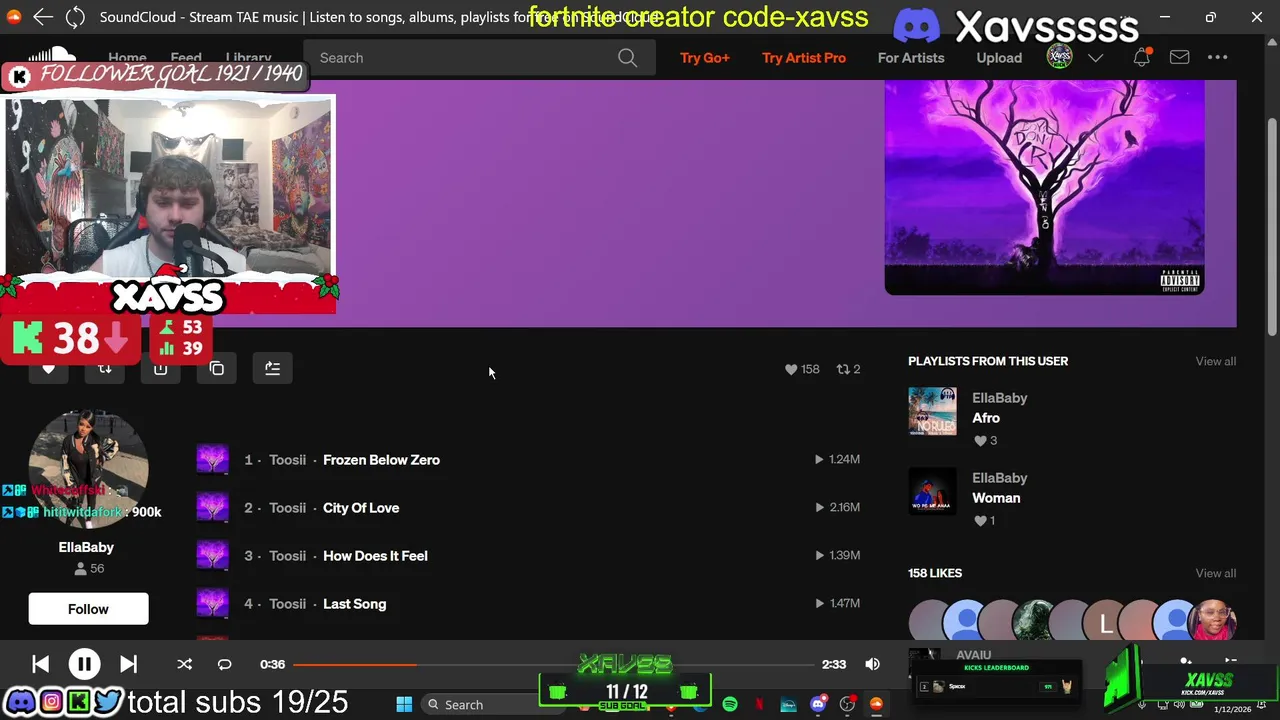Open the notifications bell
The image size is (1280, 720).
(x=1141, y=58)
